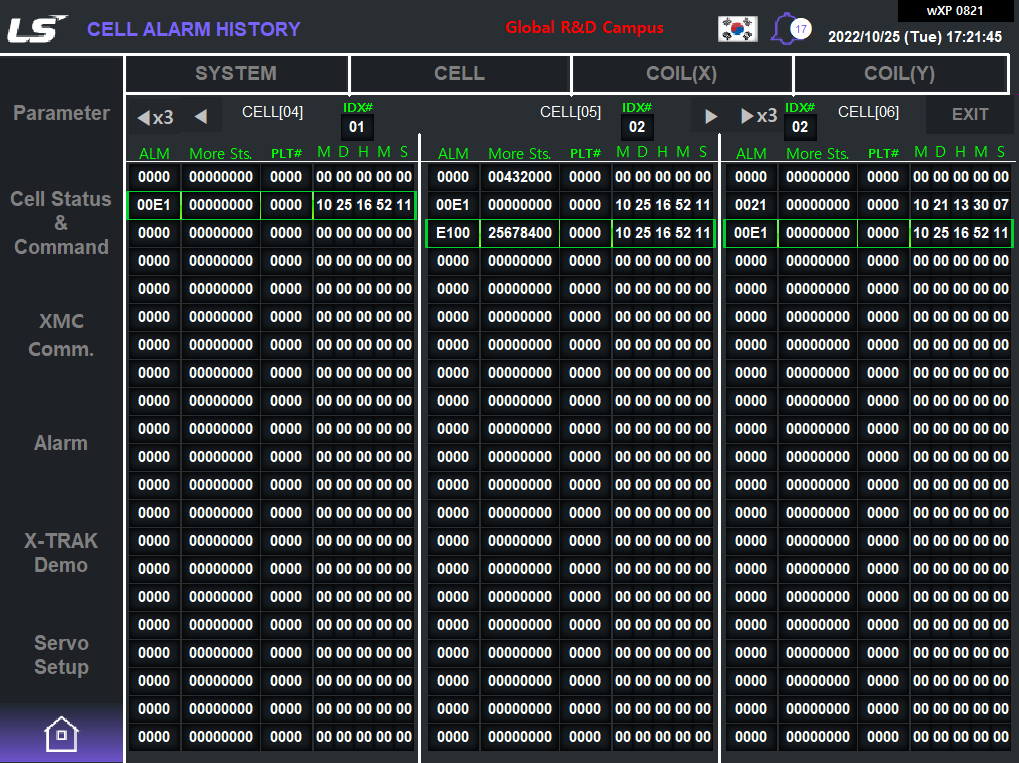Go home via the house icon
Image resolution: width=1019 pixels, height=763 pixels.
61,734
